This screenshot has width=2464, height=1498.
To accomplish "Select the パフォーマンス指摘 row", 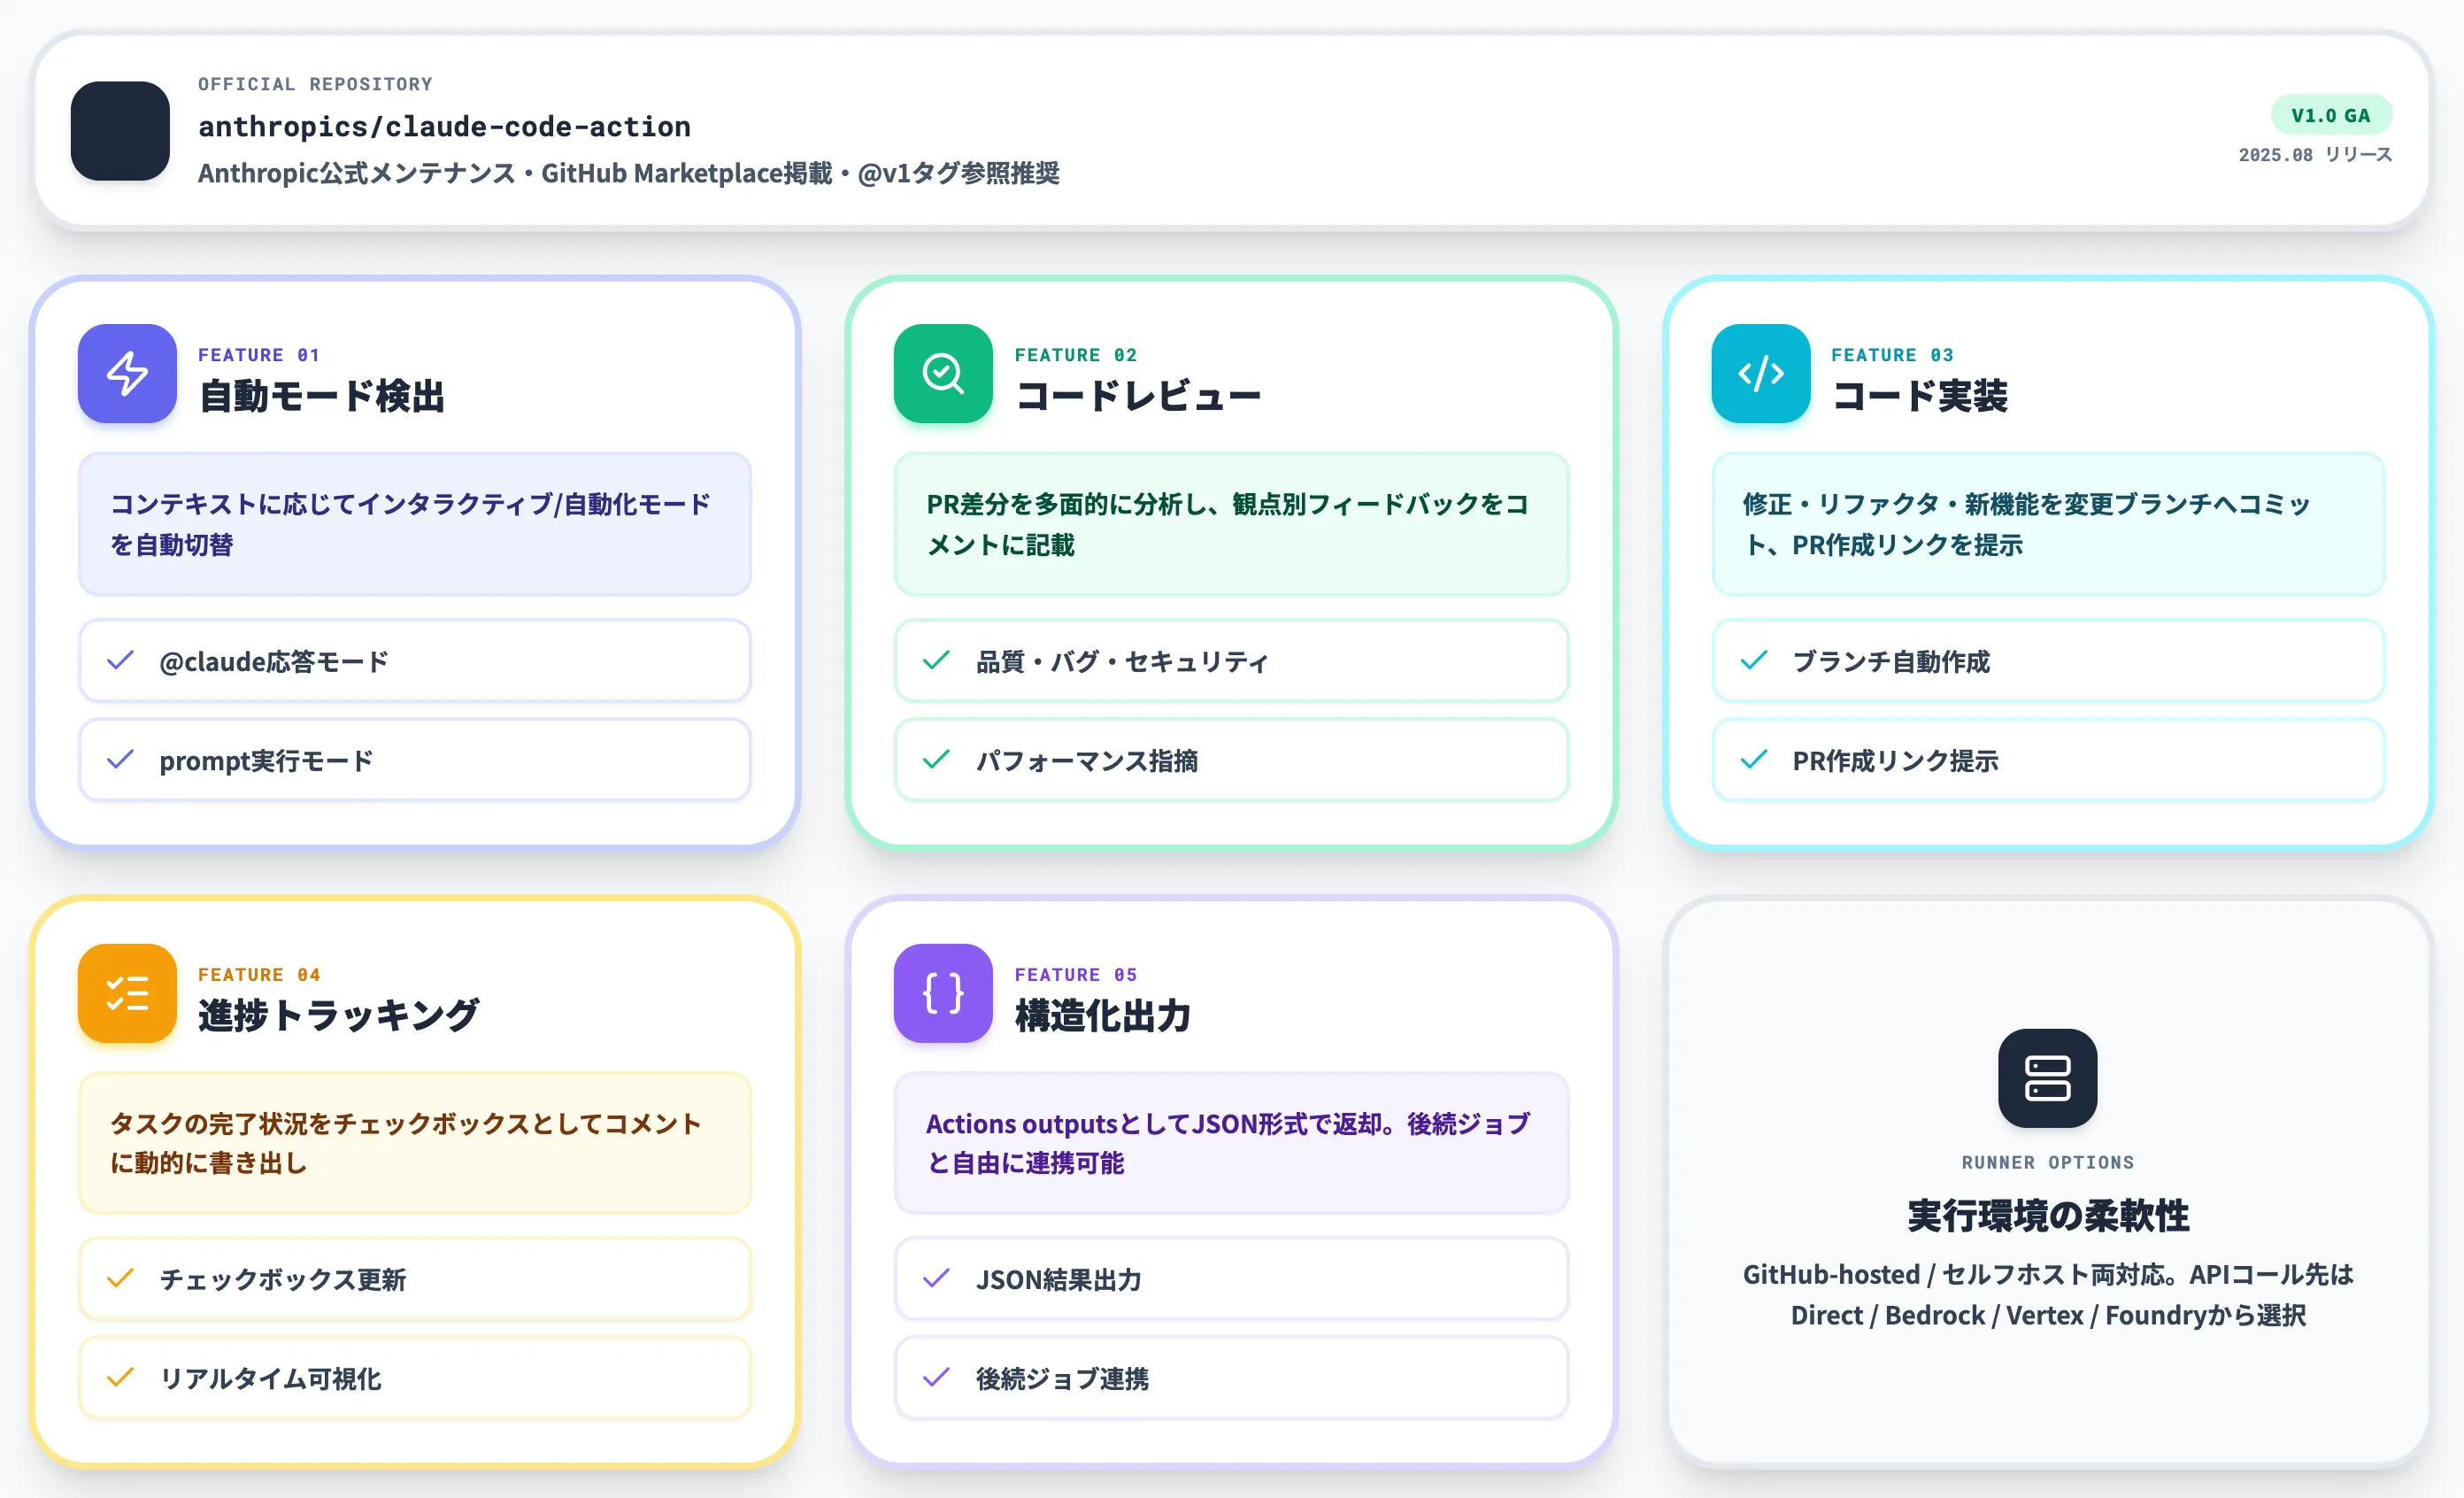I will tap(1231, 760).
